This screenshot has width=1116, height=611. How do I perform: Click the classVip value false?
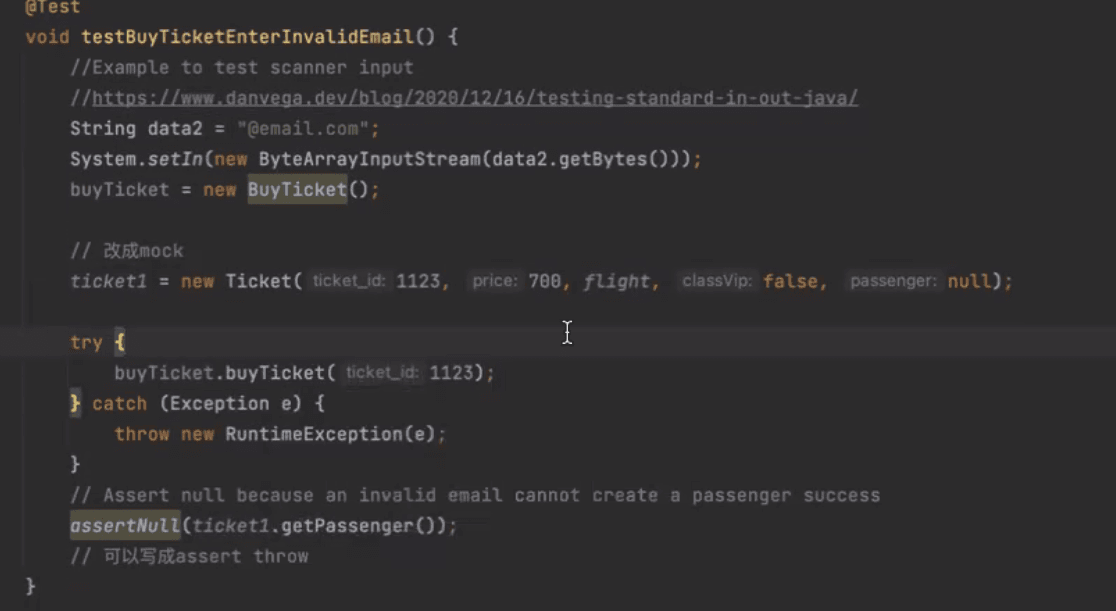pyautogui.click(x=790, y=281)
